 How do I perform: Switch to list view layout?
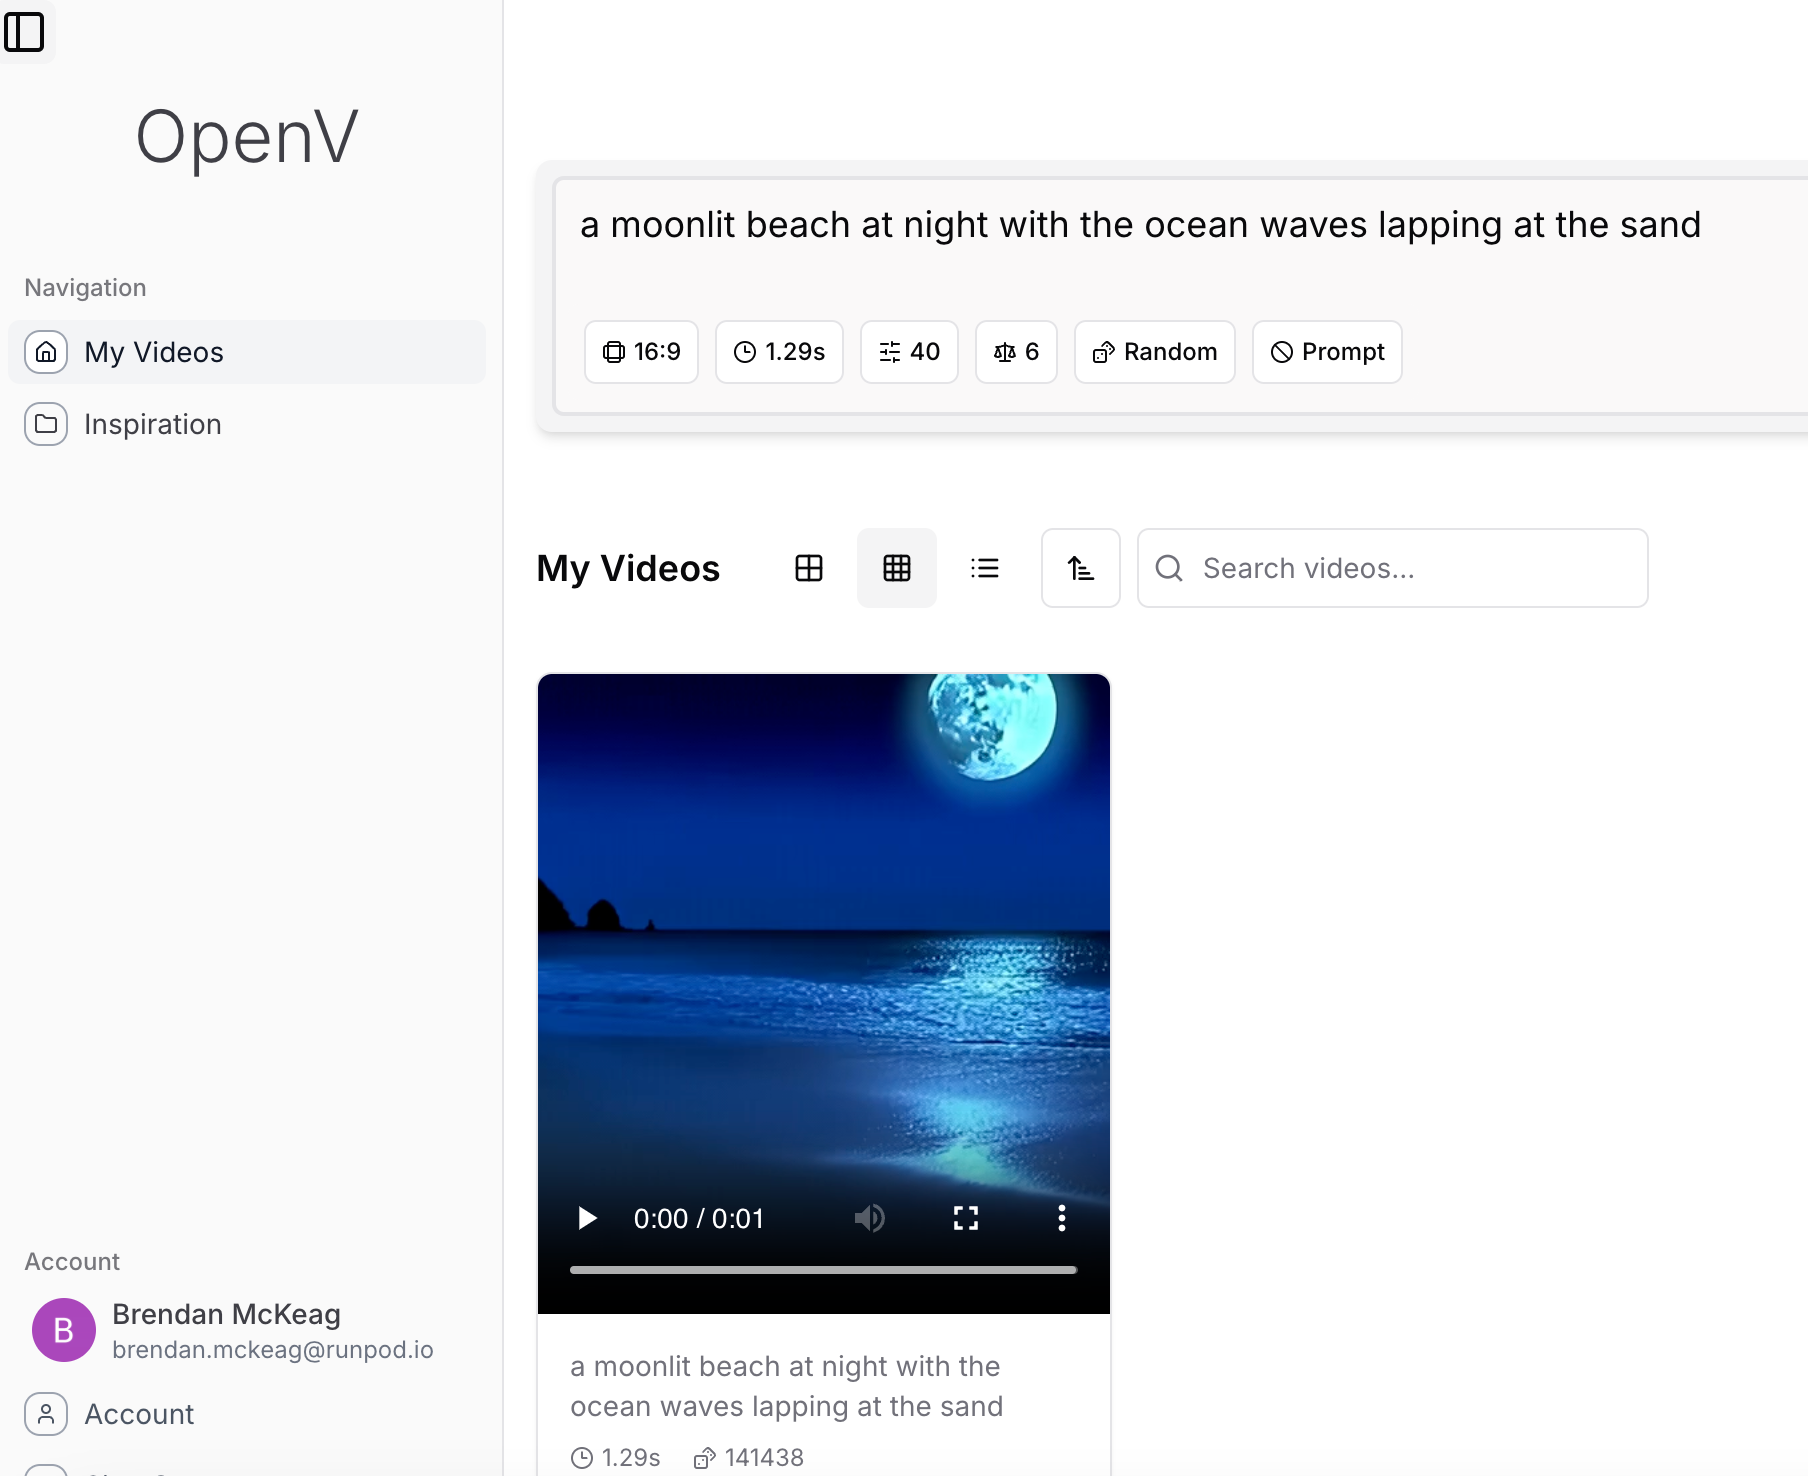click(984, 568)
